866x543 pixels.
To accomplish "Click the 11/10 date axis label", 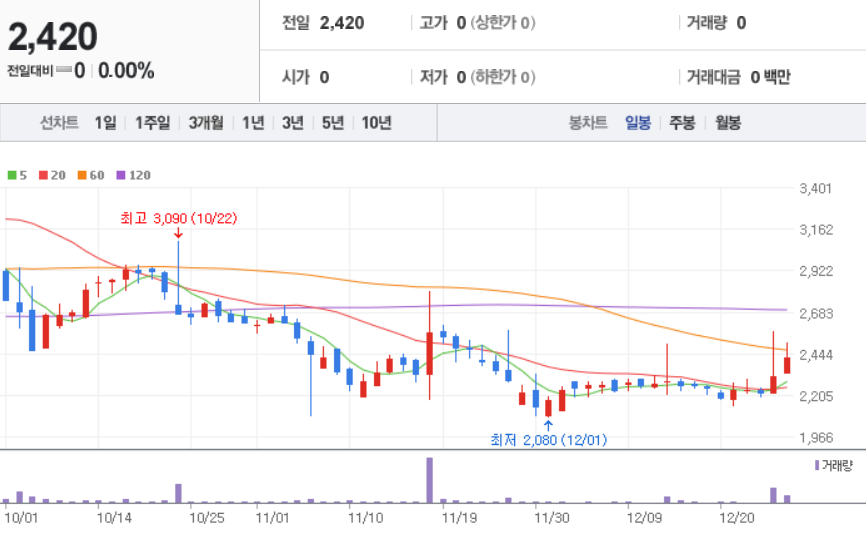I will [x=366, y=518].
